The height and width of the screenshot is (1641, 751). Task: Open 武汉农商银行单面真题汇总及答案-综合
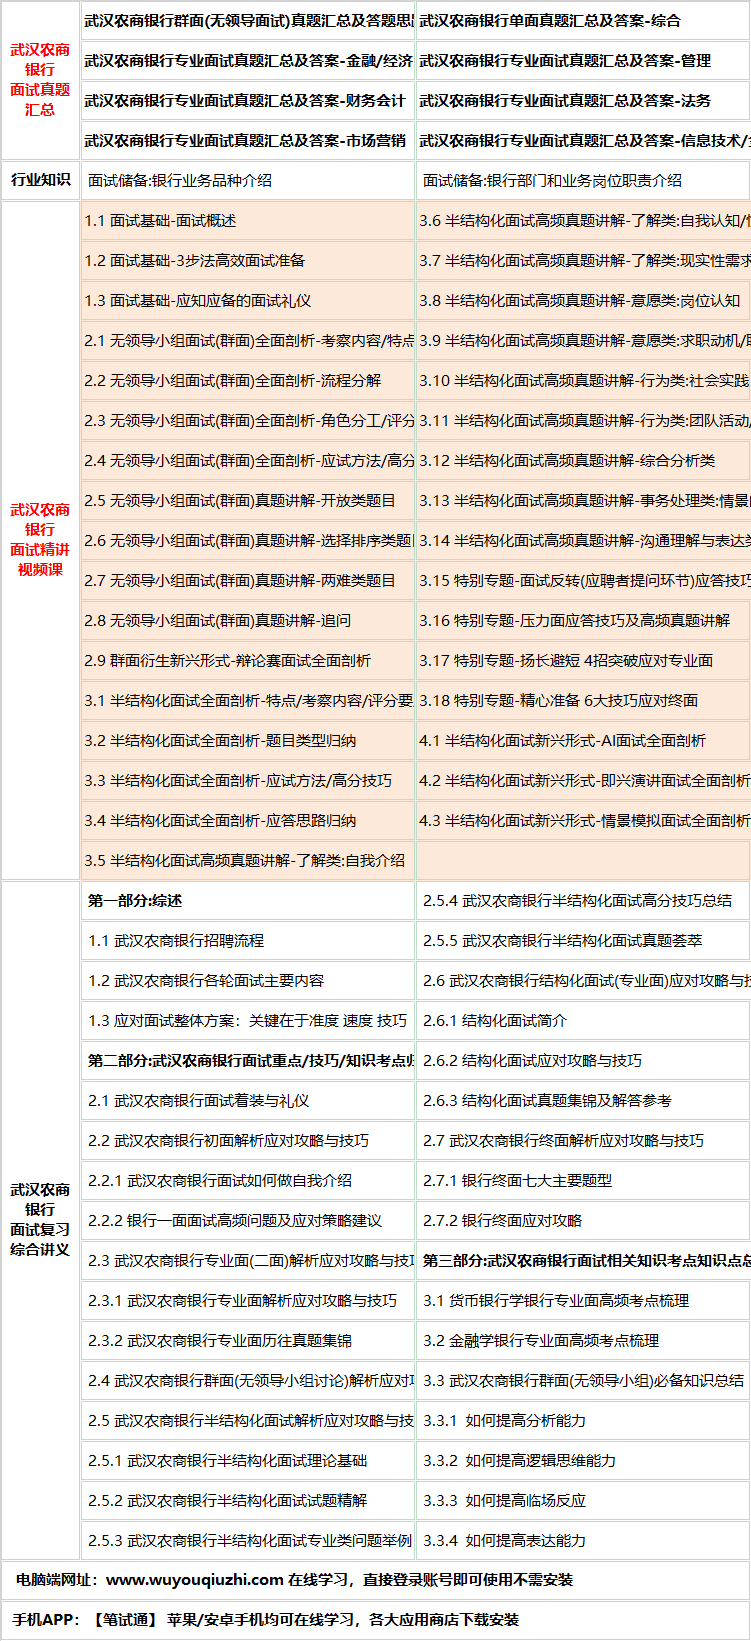pos(549,20)
